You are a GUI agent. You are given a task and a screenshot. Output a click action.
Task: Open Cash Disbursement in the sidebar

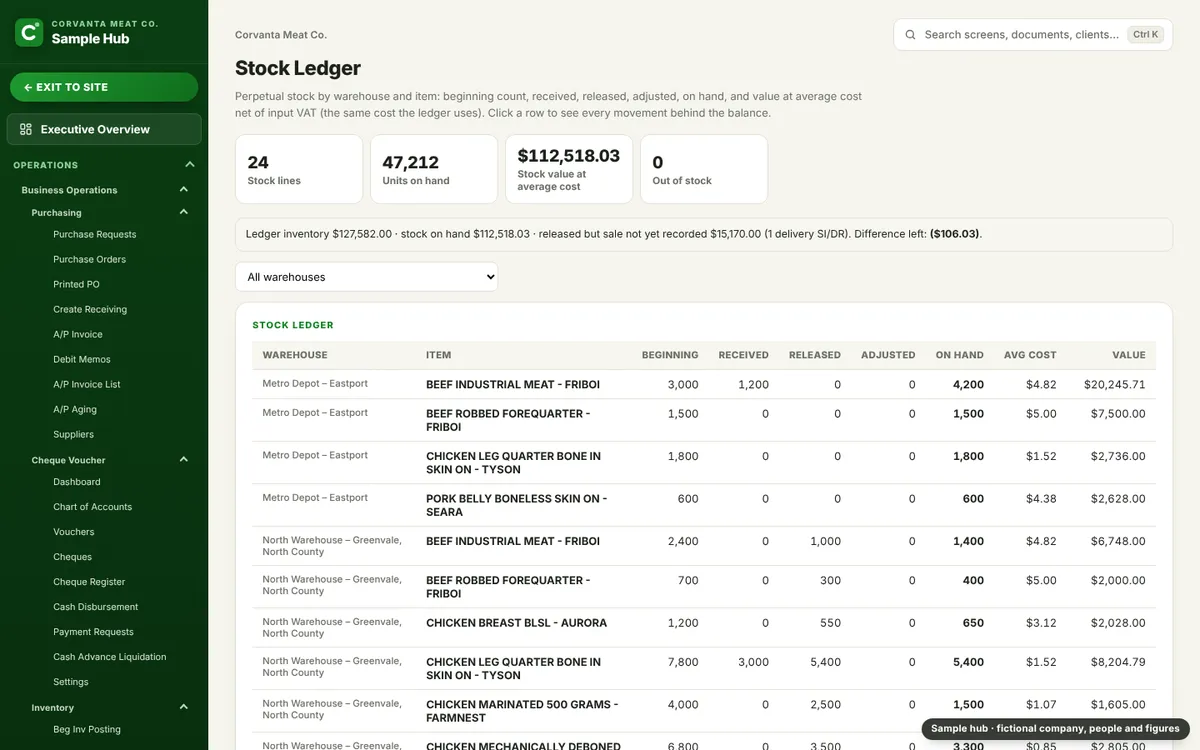click(96, 607)
